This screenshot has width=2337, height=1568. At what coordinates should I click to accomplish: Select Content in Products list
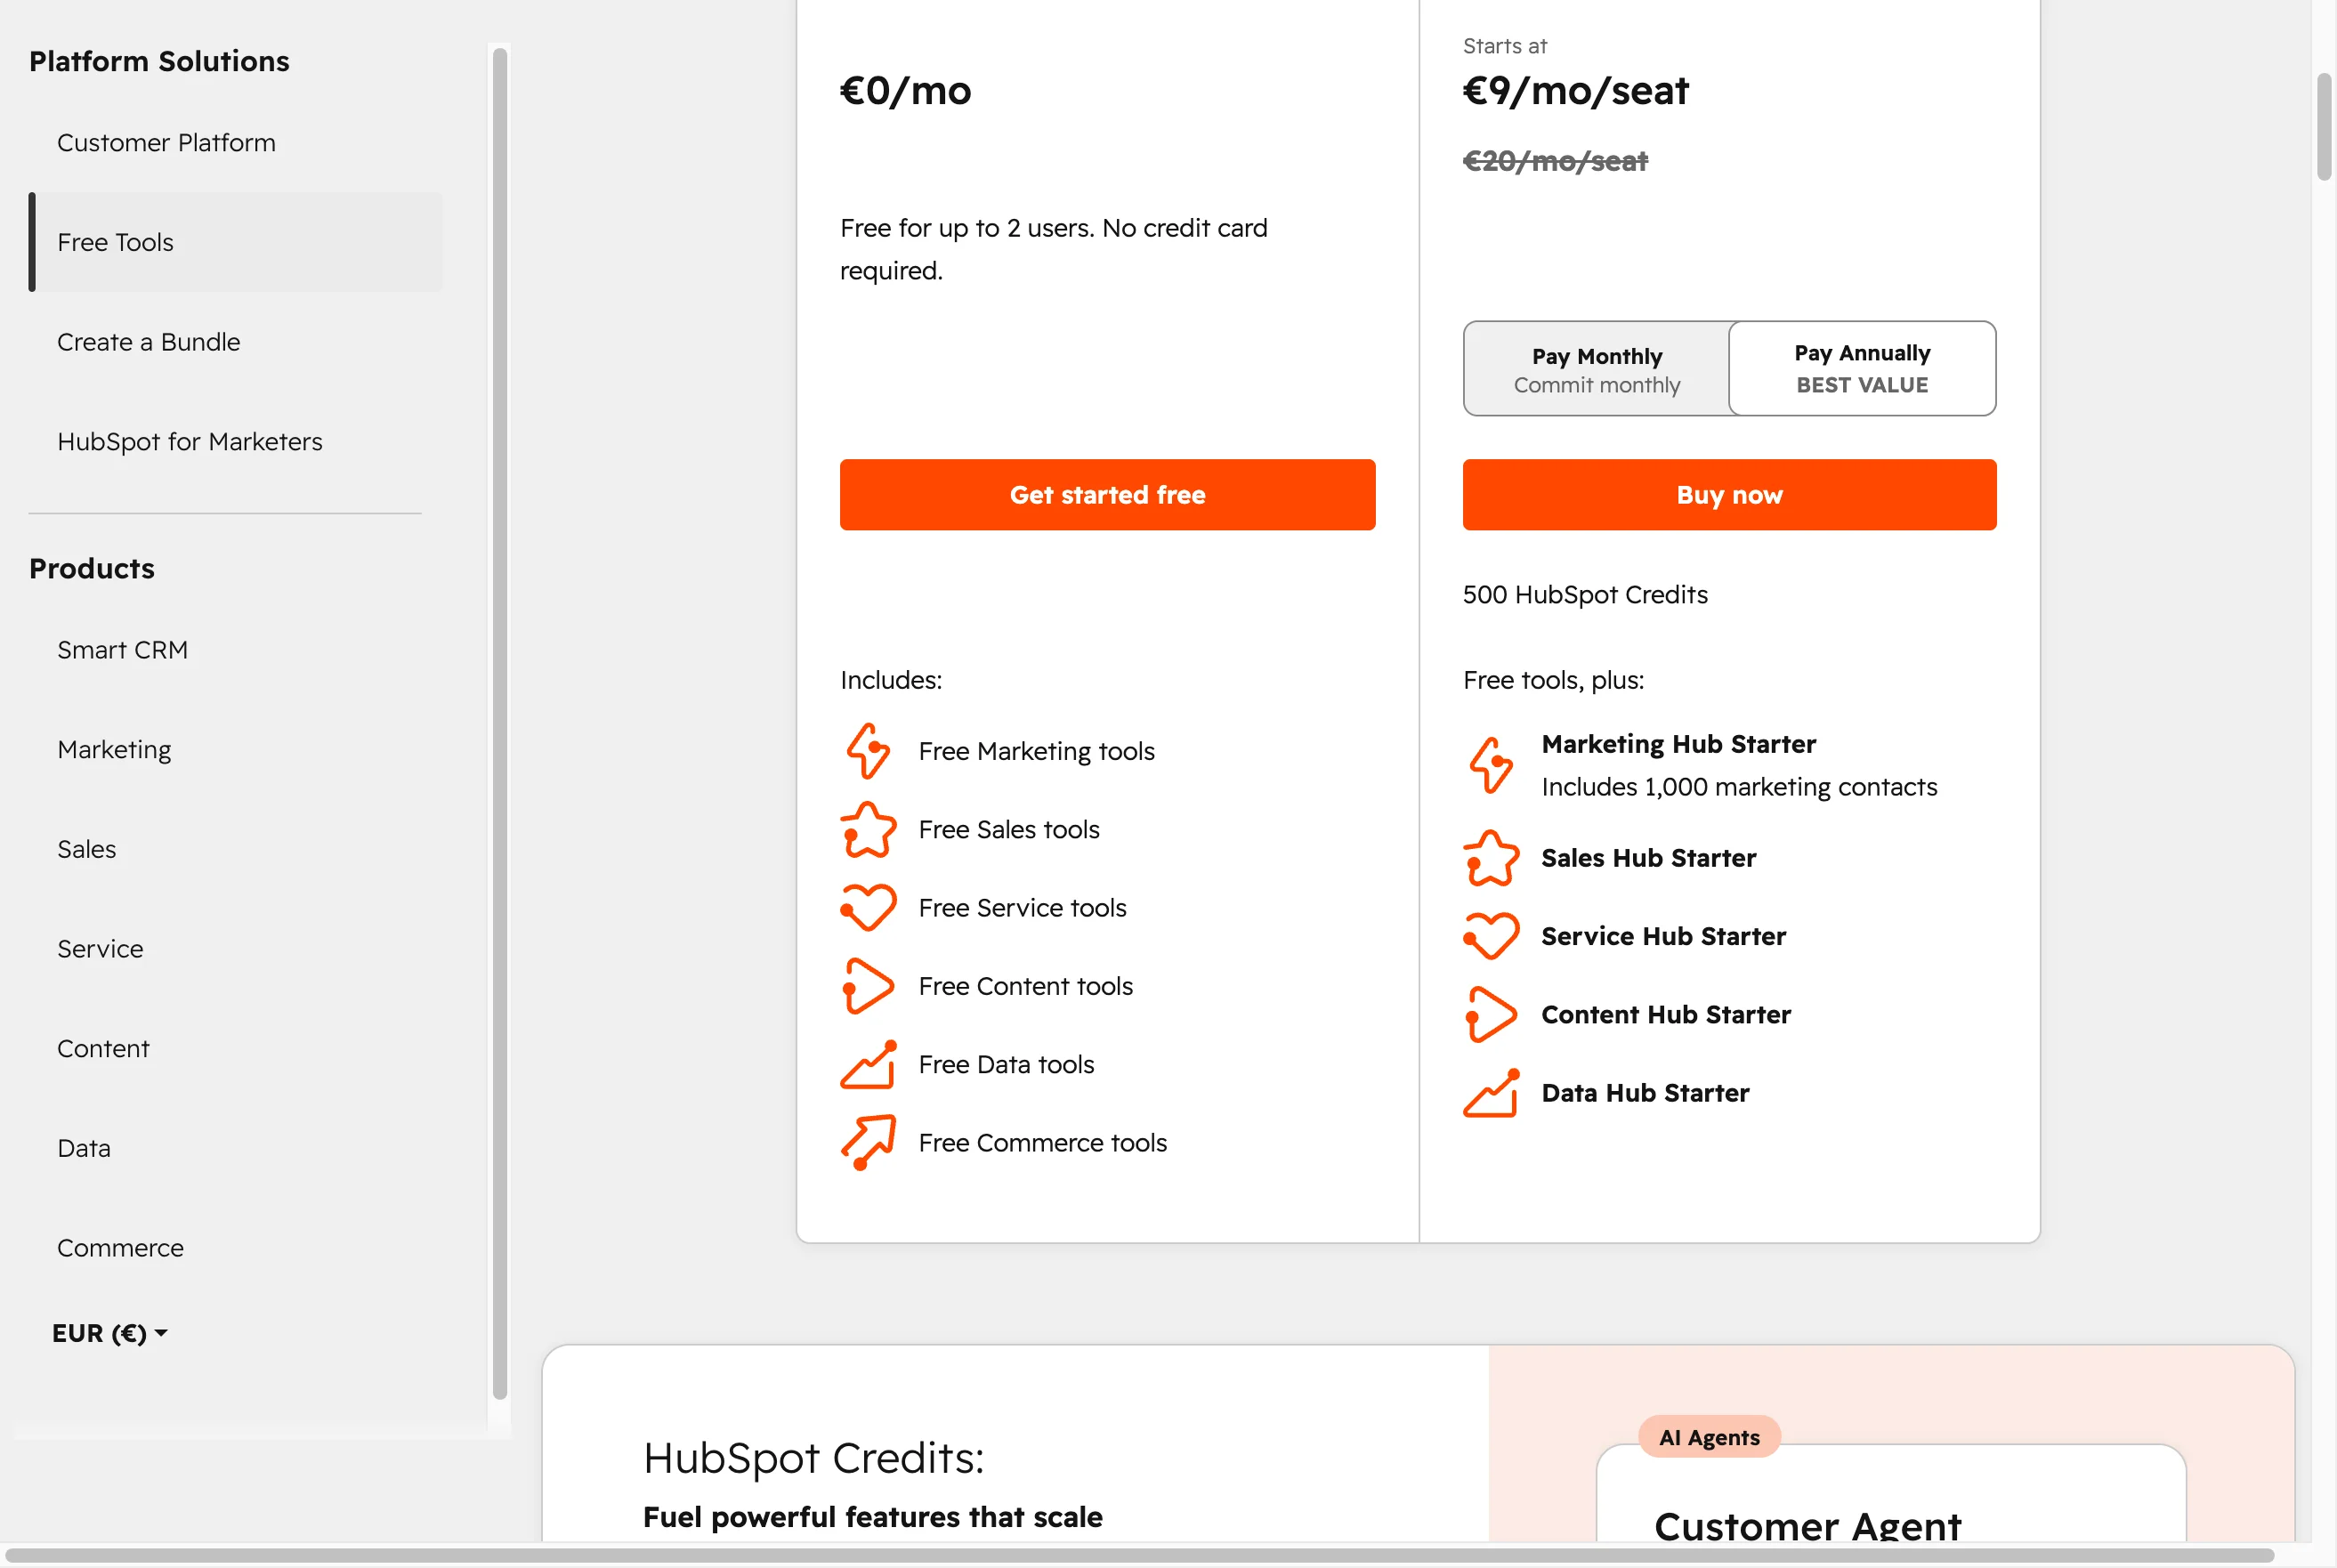tap(103, 1048)
